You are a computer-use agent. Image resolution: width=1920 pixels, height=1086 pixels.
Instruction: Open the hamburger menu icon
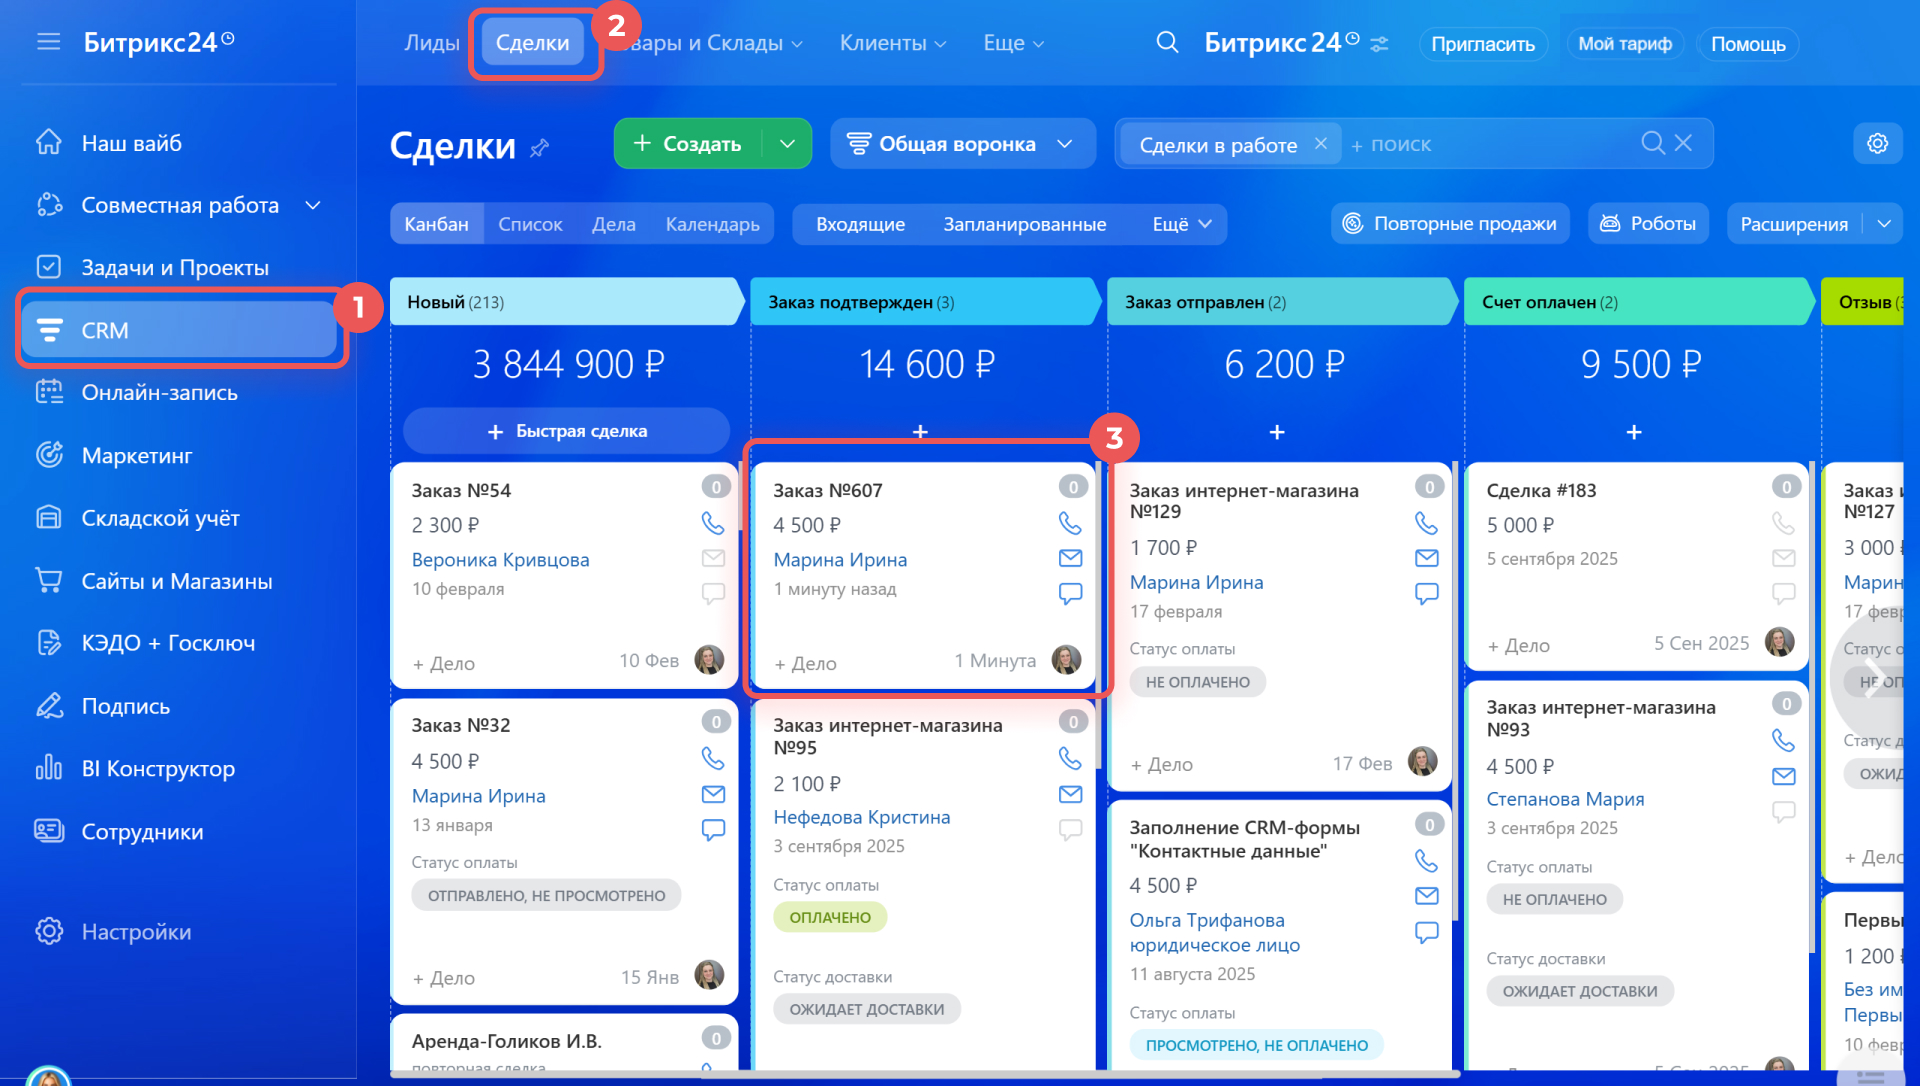coord(48,42)
